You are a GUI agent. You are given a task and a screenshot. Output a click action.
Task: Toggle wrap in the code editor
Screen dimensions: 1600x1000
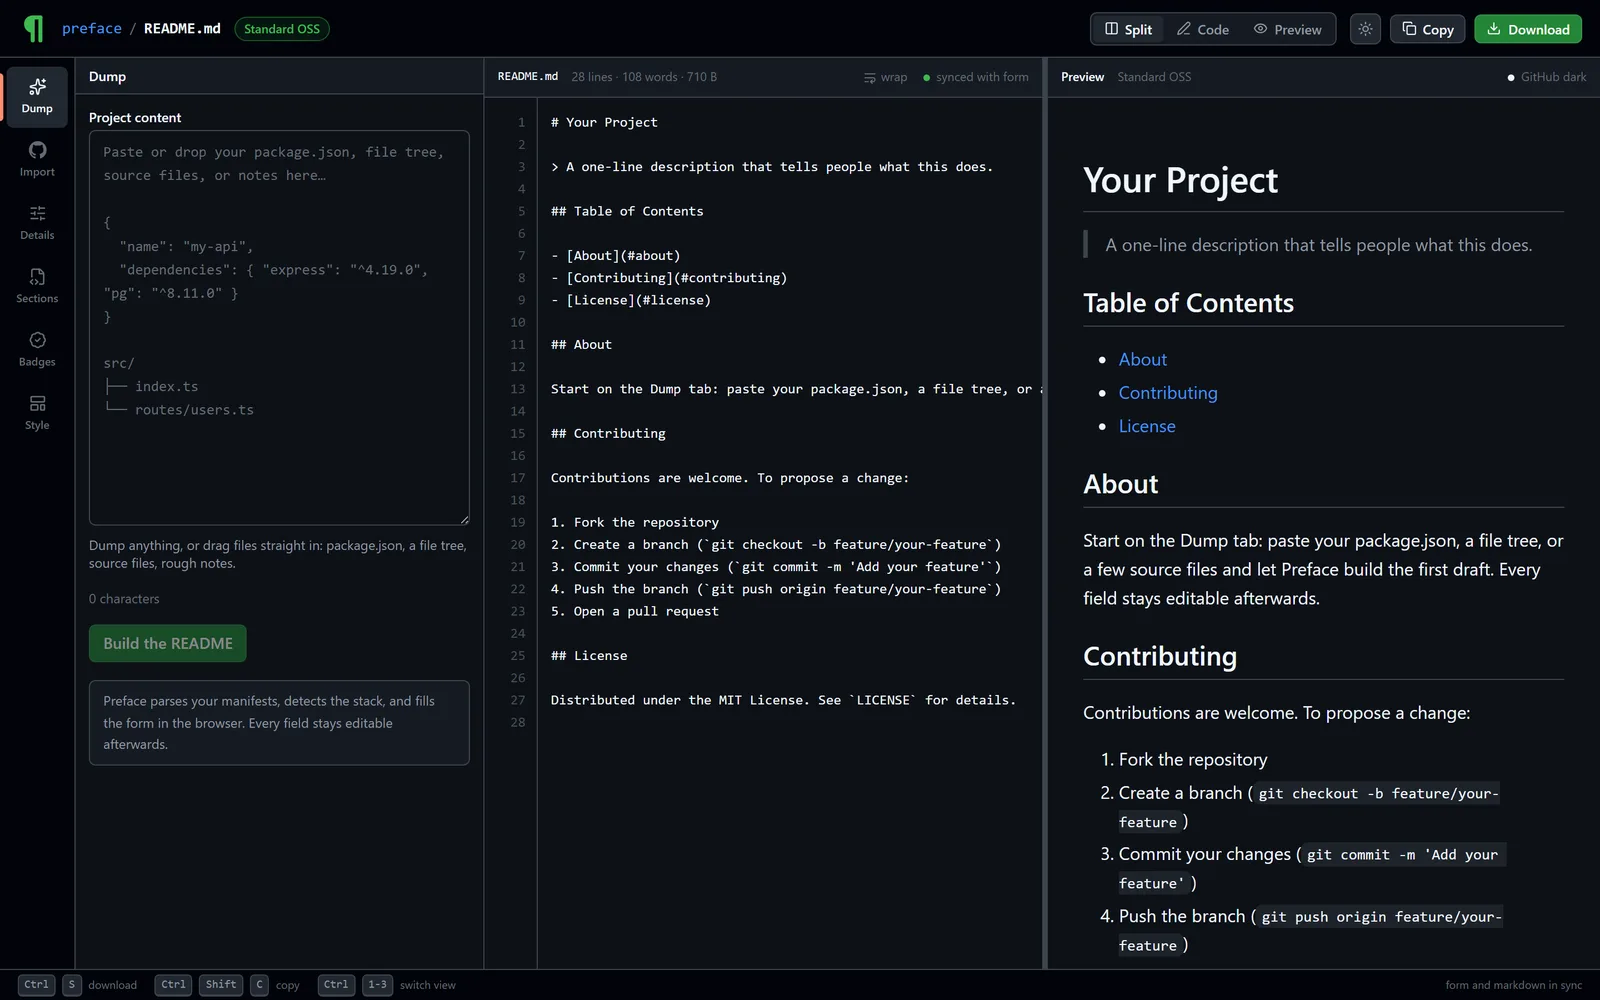click(x=885, y=77)
